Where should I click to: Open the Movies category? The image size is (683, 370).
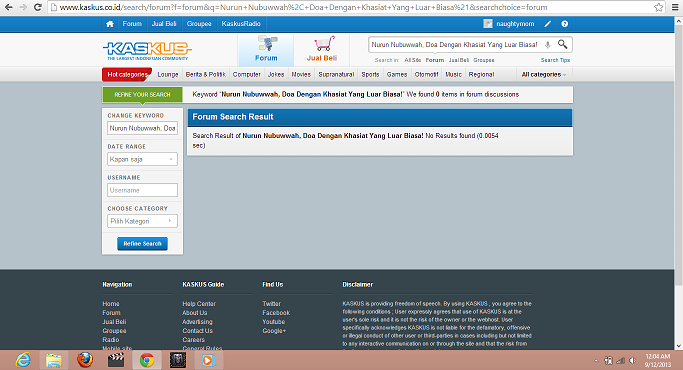tap(301, 75)
